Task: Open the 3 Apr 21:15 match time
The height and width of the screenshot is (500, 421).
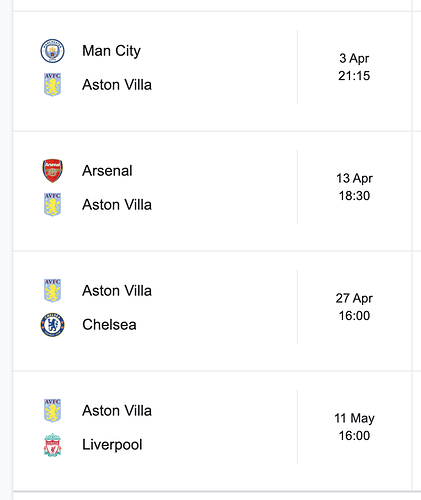Action: coord(354,67)
